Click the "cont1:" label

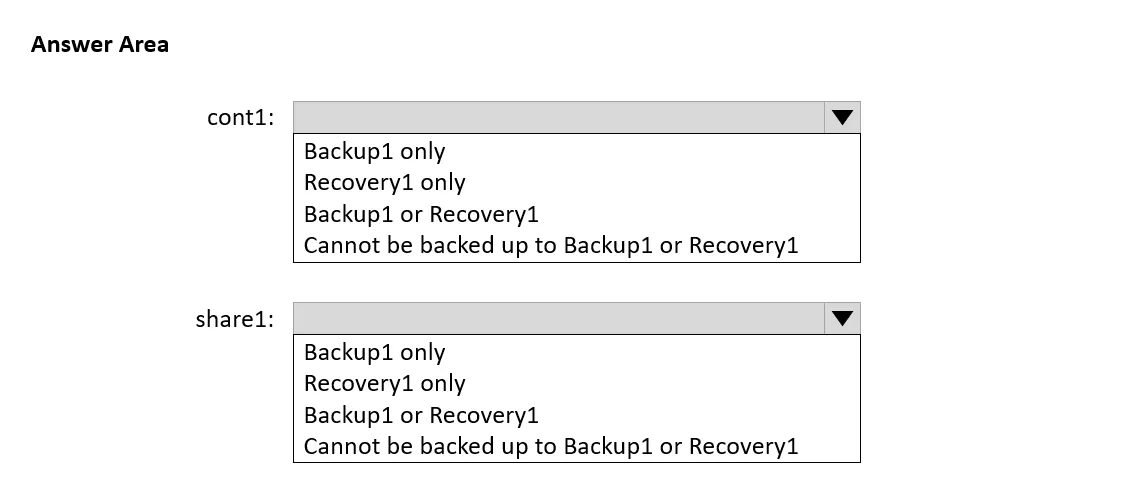click(241, 118)
